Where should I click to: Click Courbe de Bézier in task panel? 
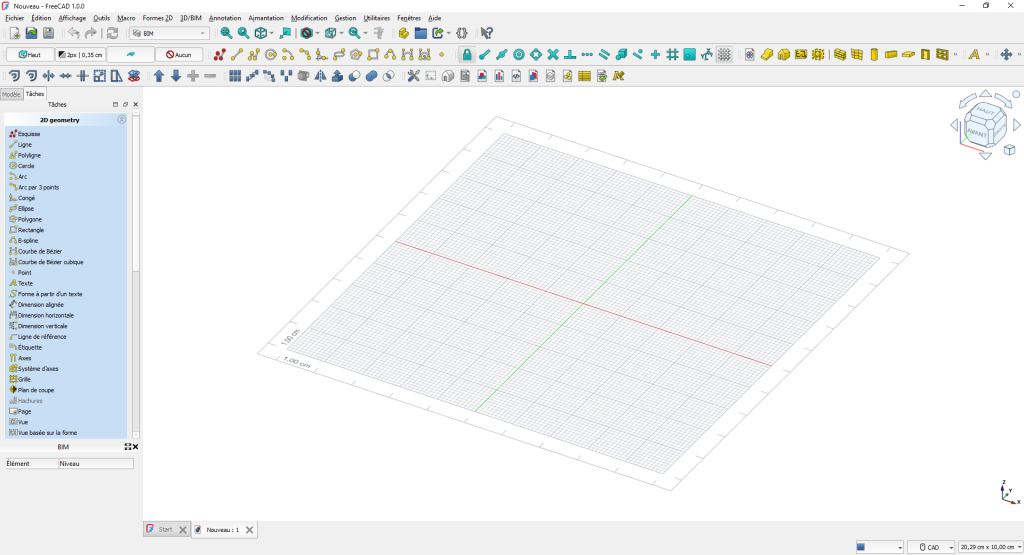[x=36, y=251]
